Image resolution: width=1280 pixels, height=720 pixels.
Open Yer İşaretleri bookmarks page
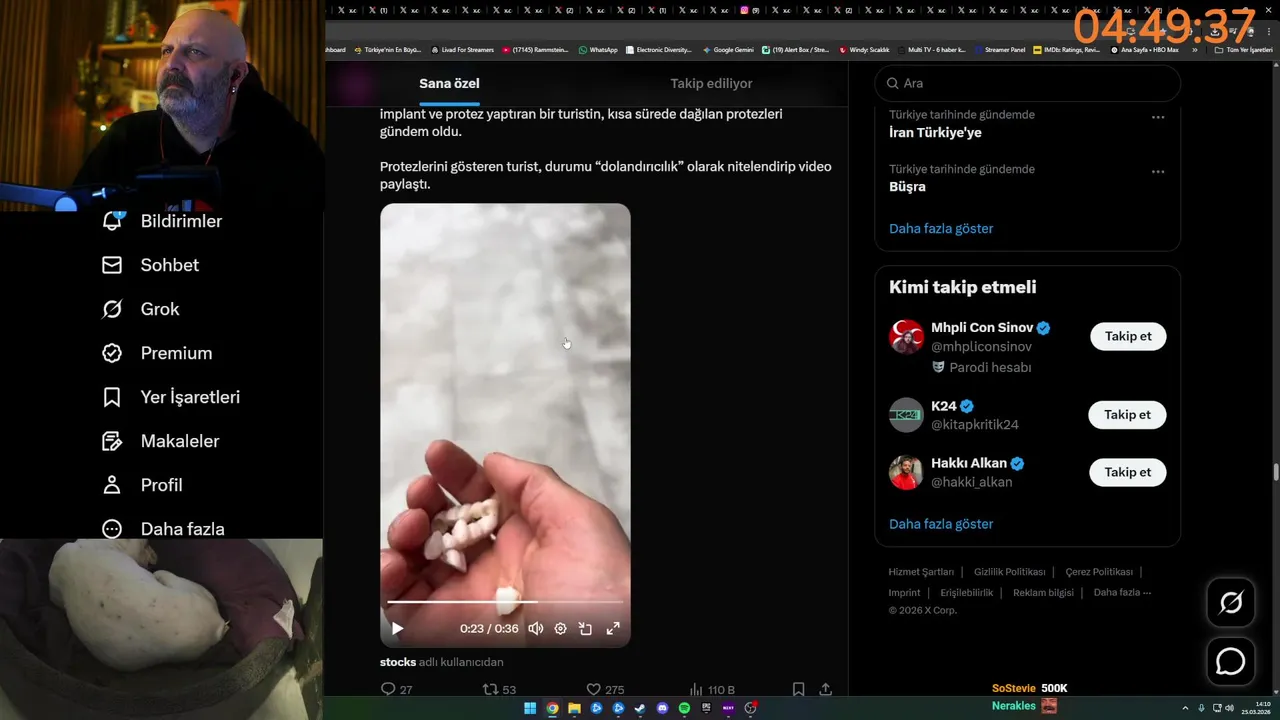tap(171, 397)
